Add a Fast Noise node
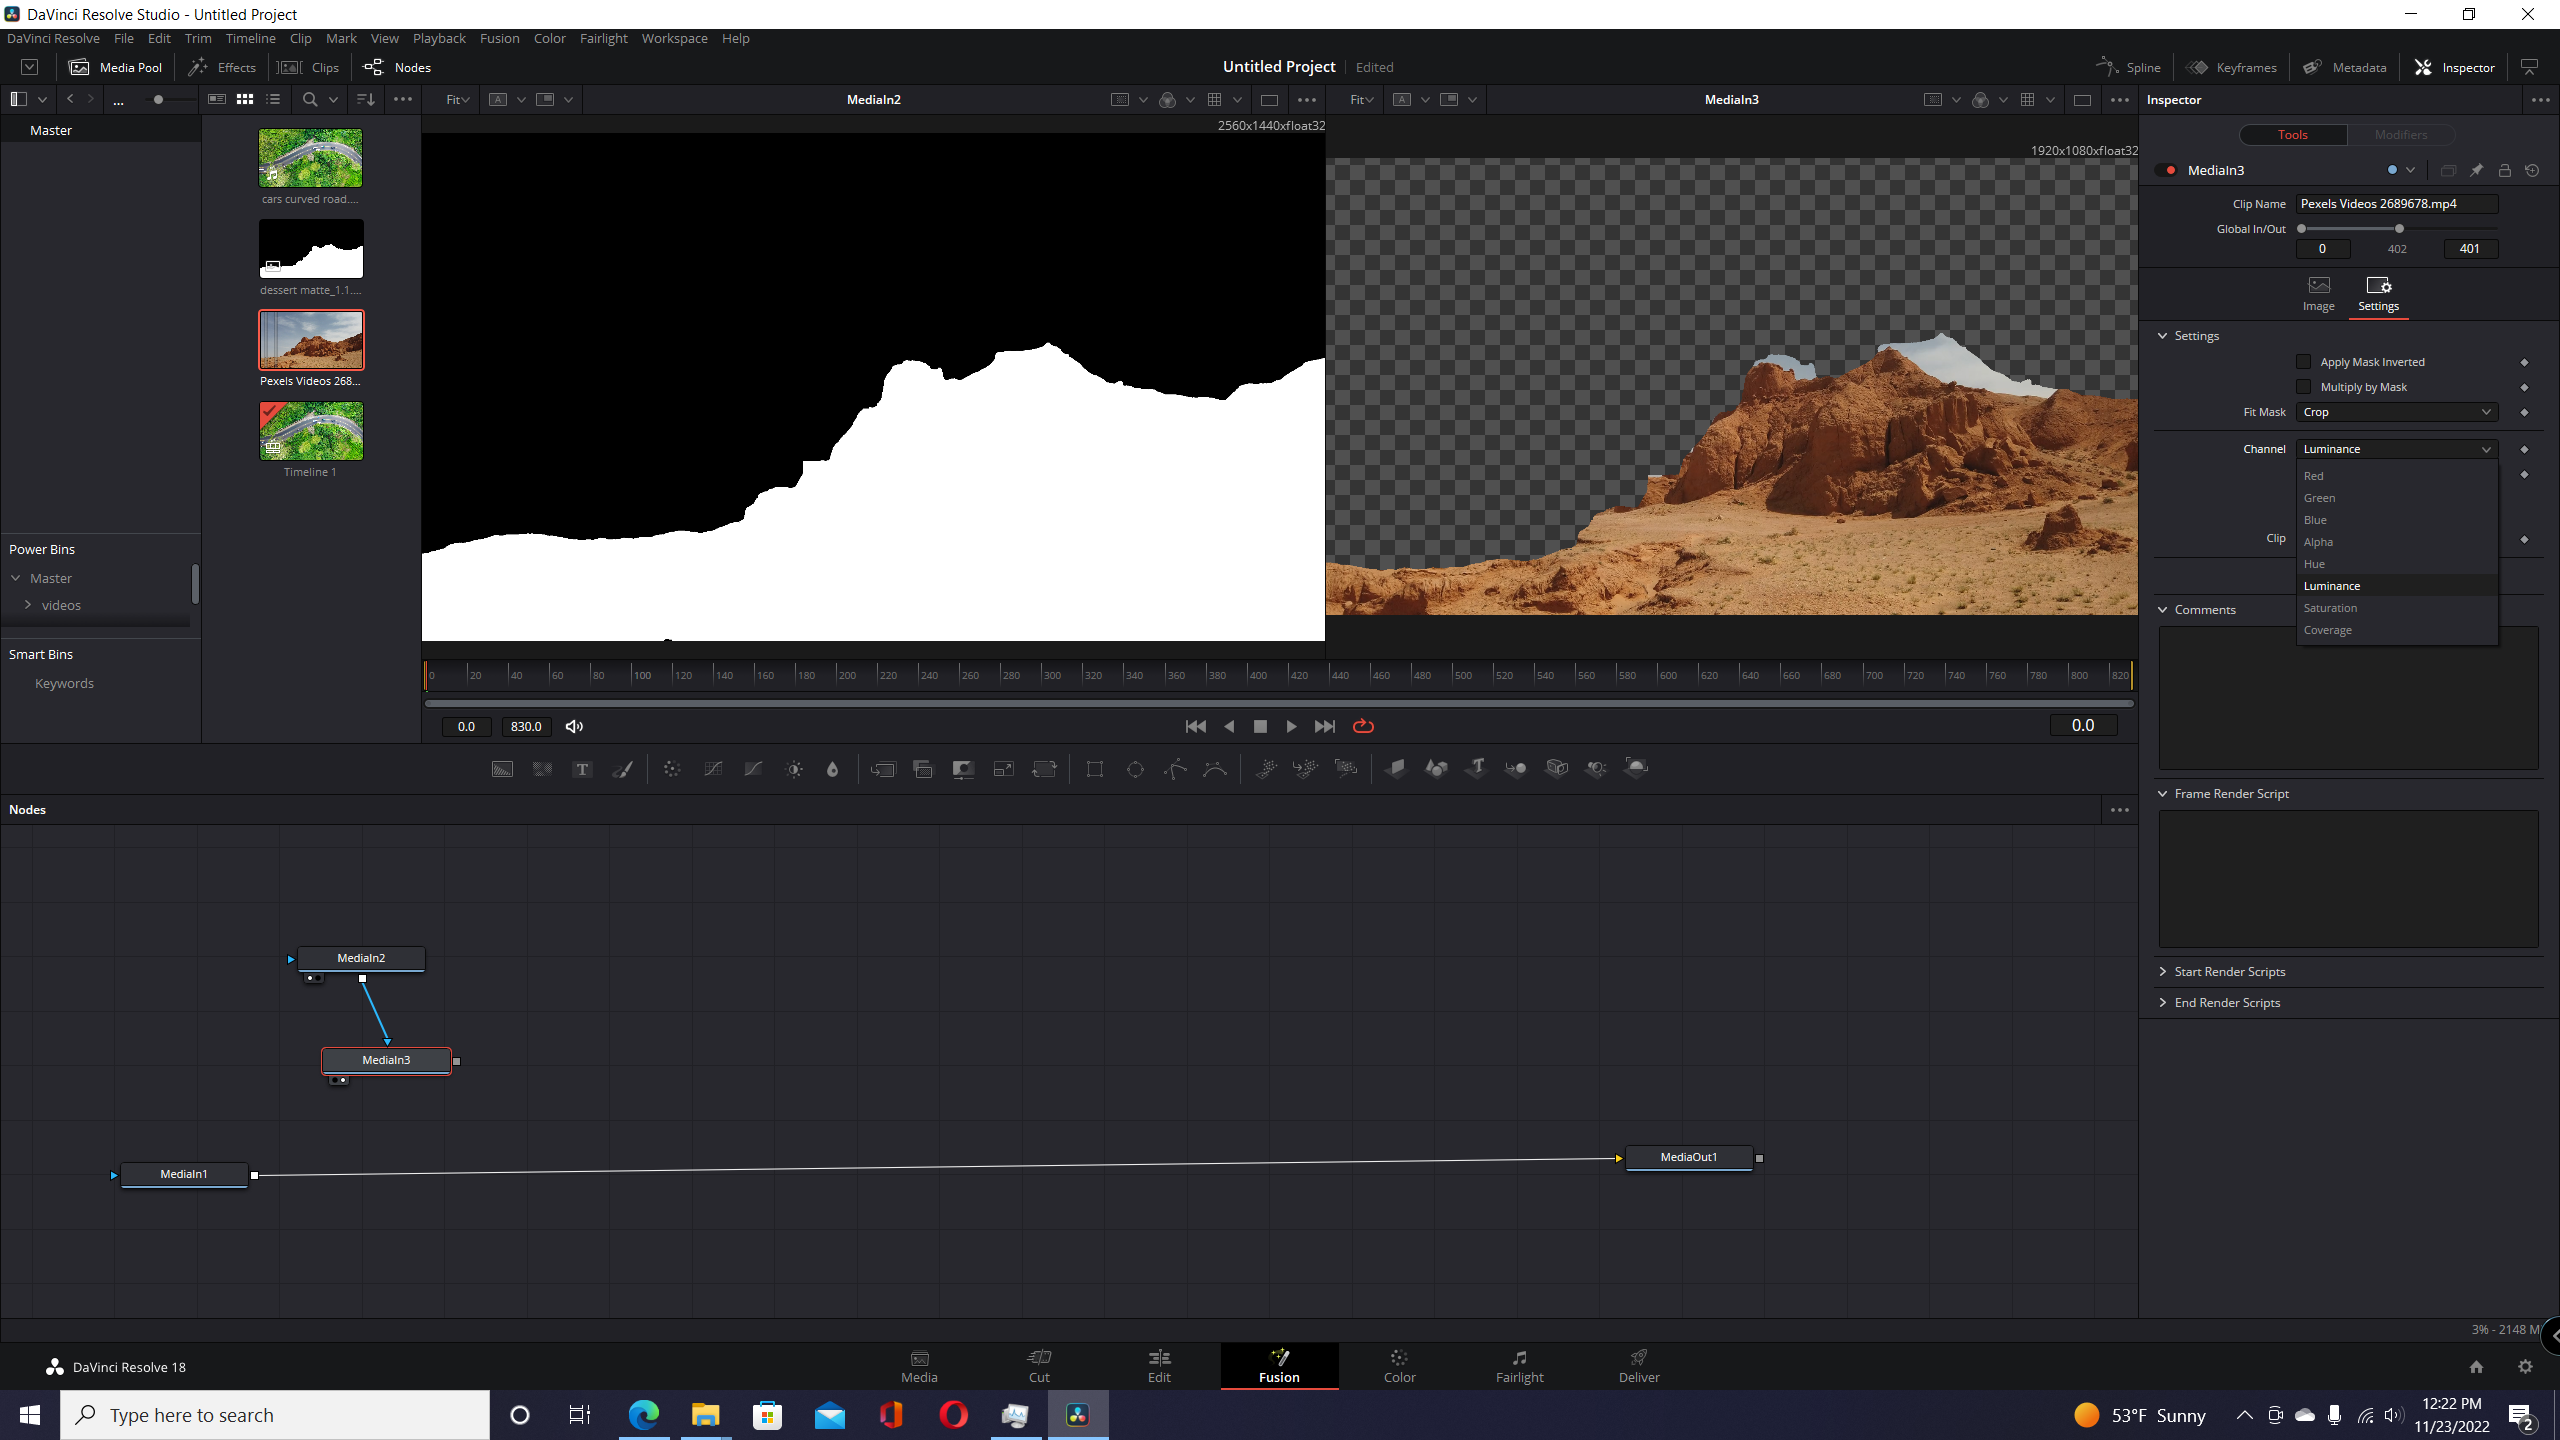 [x=542, y=769]
